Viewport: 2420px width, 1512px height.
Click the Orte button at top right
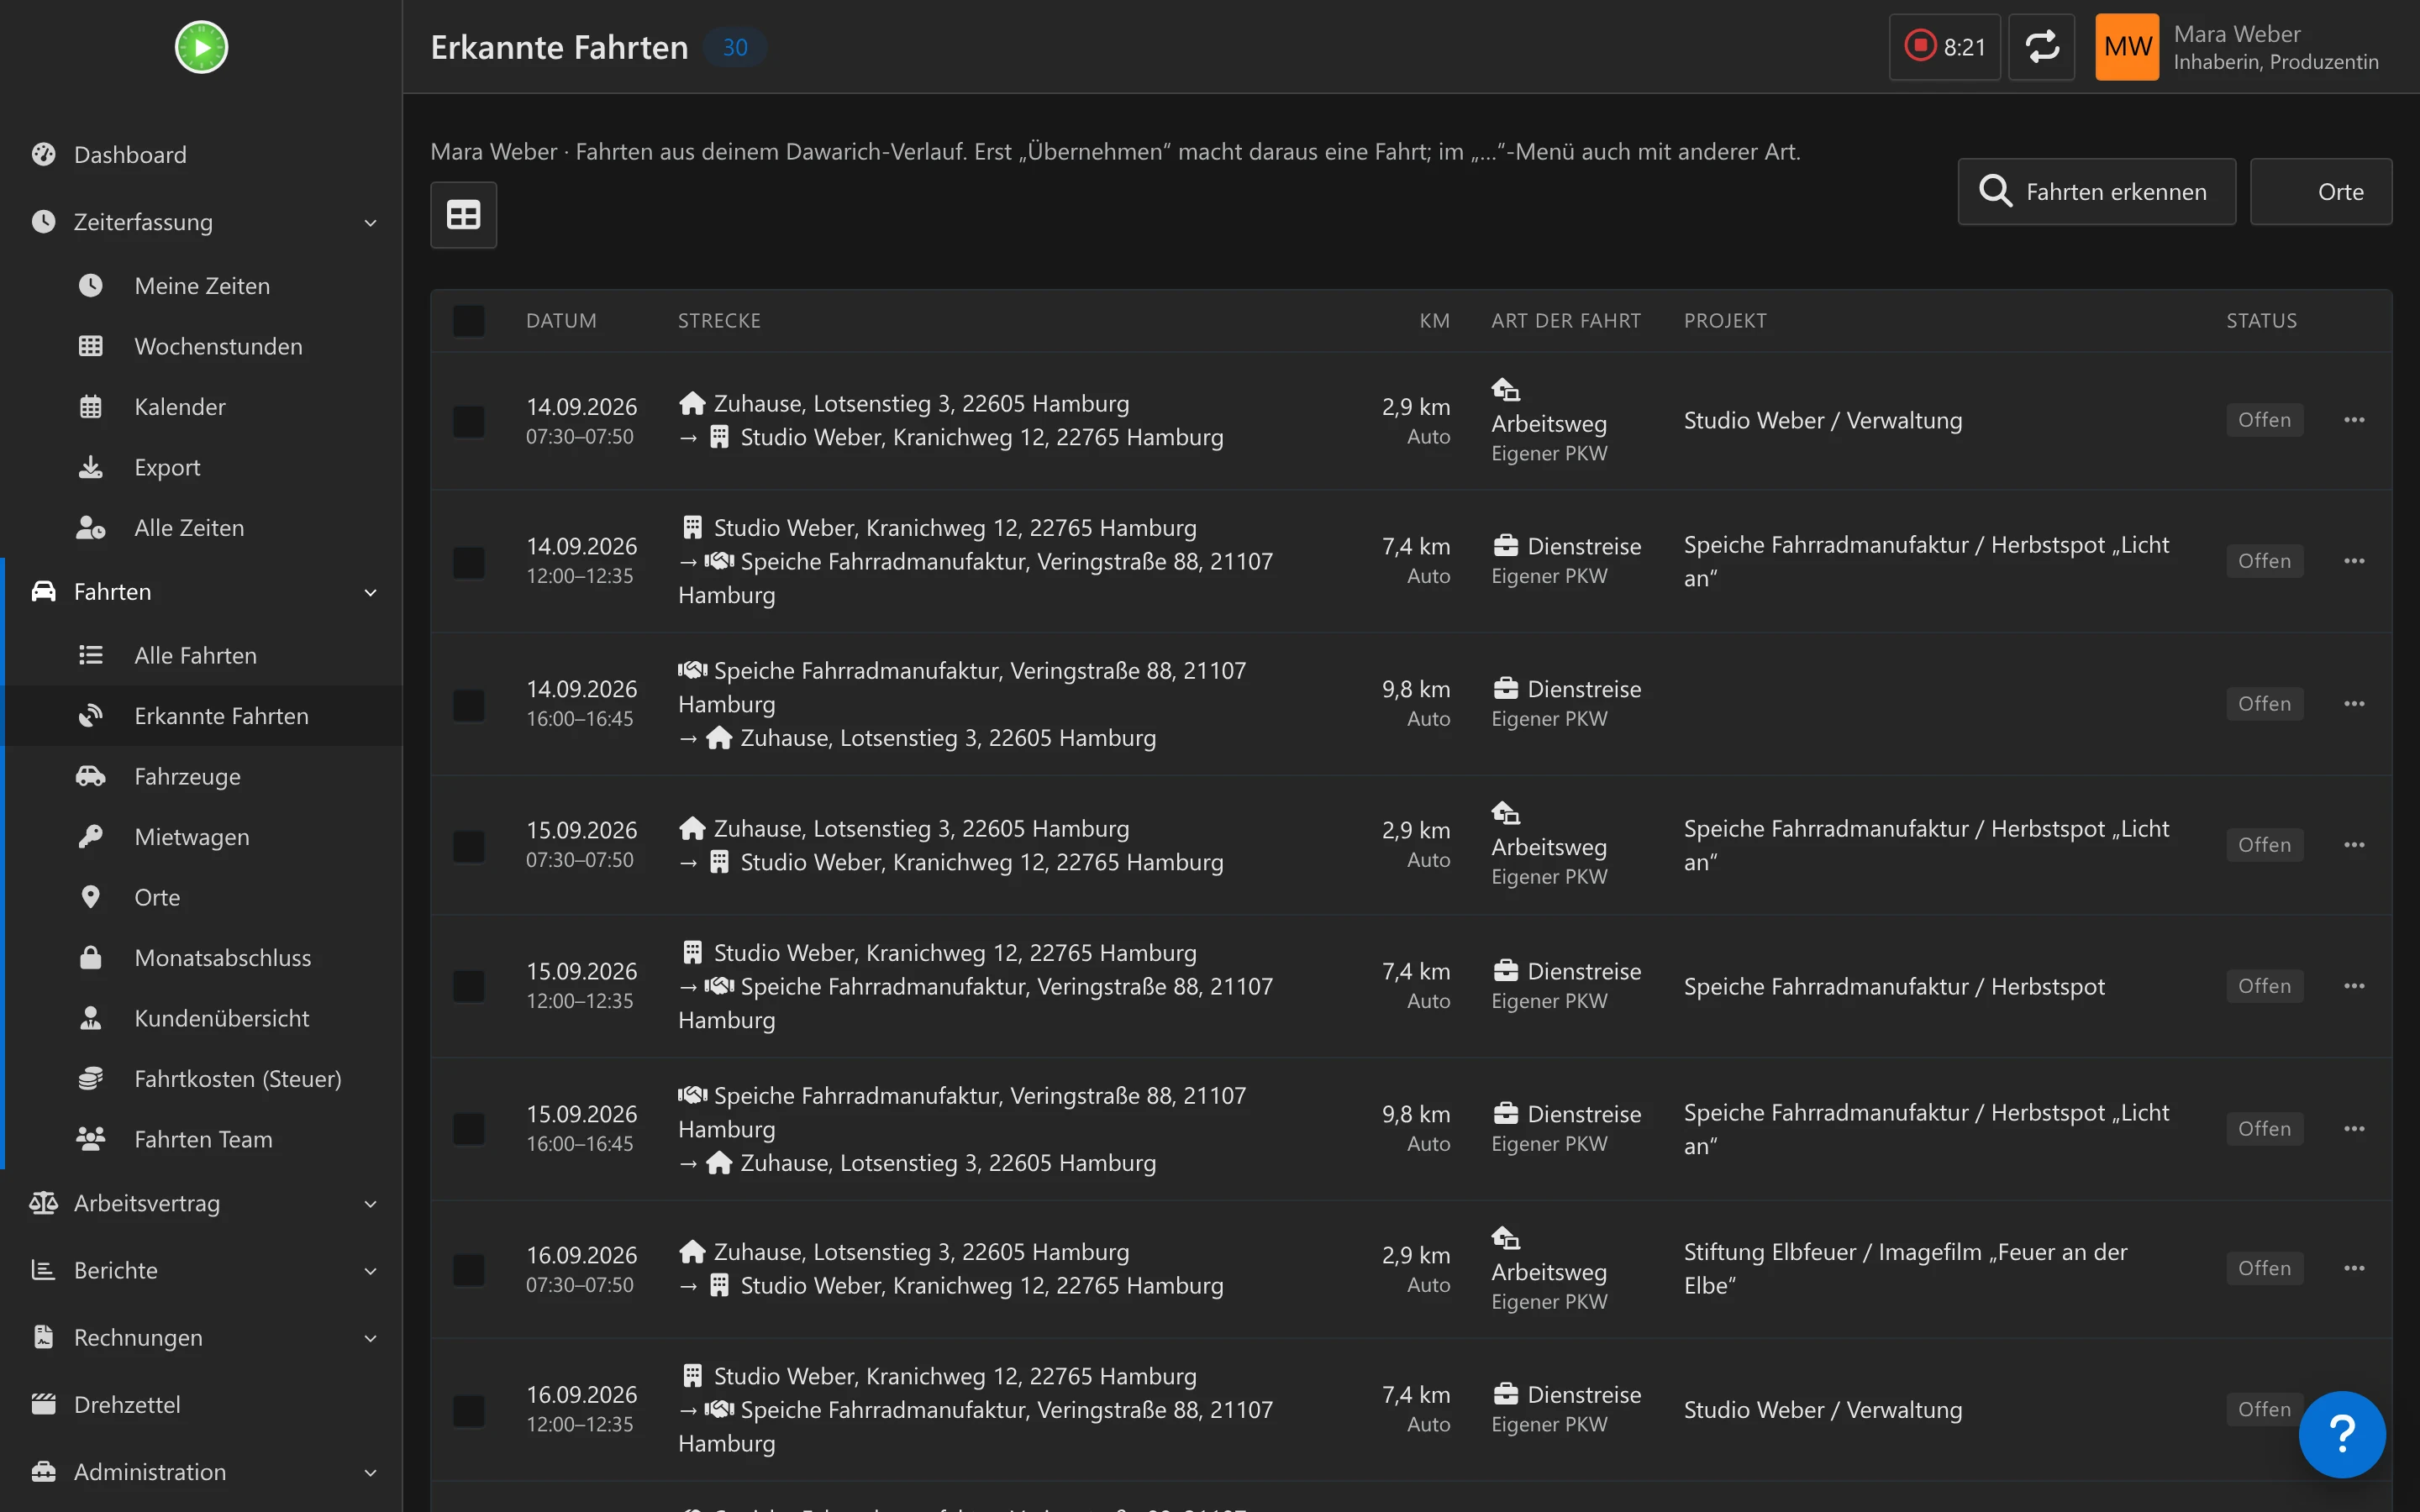[x=2321, y=191]
